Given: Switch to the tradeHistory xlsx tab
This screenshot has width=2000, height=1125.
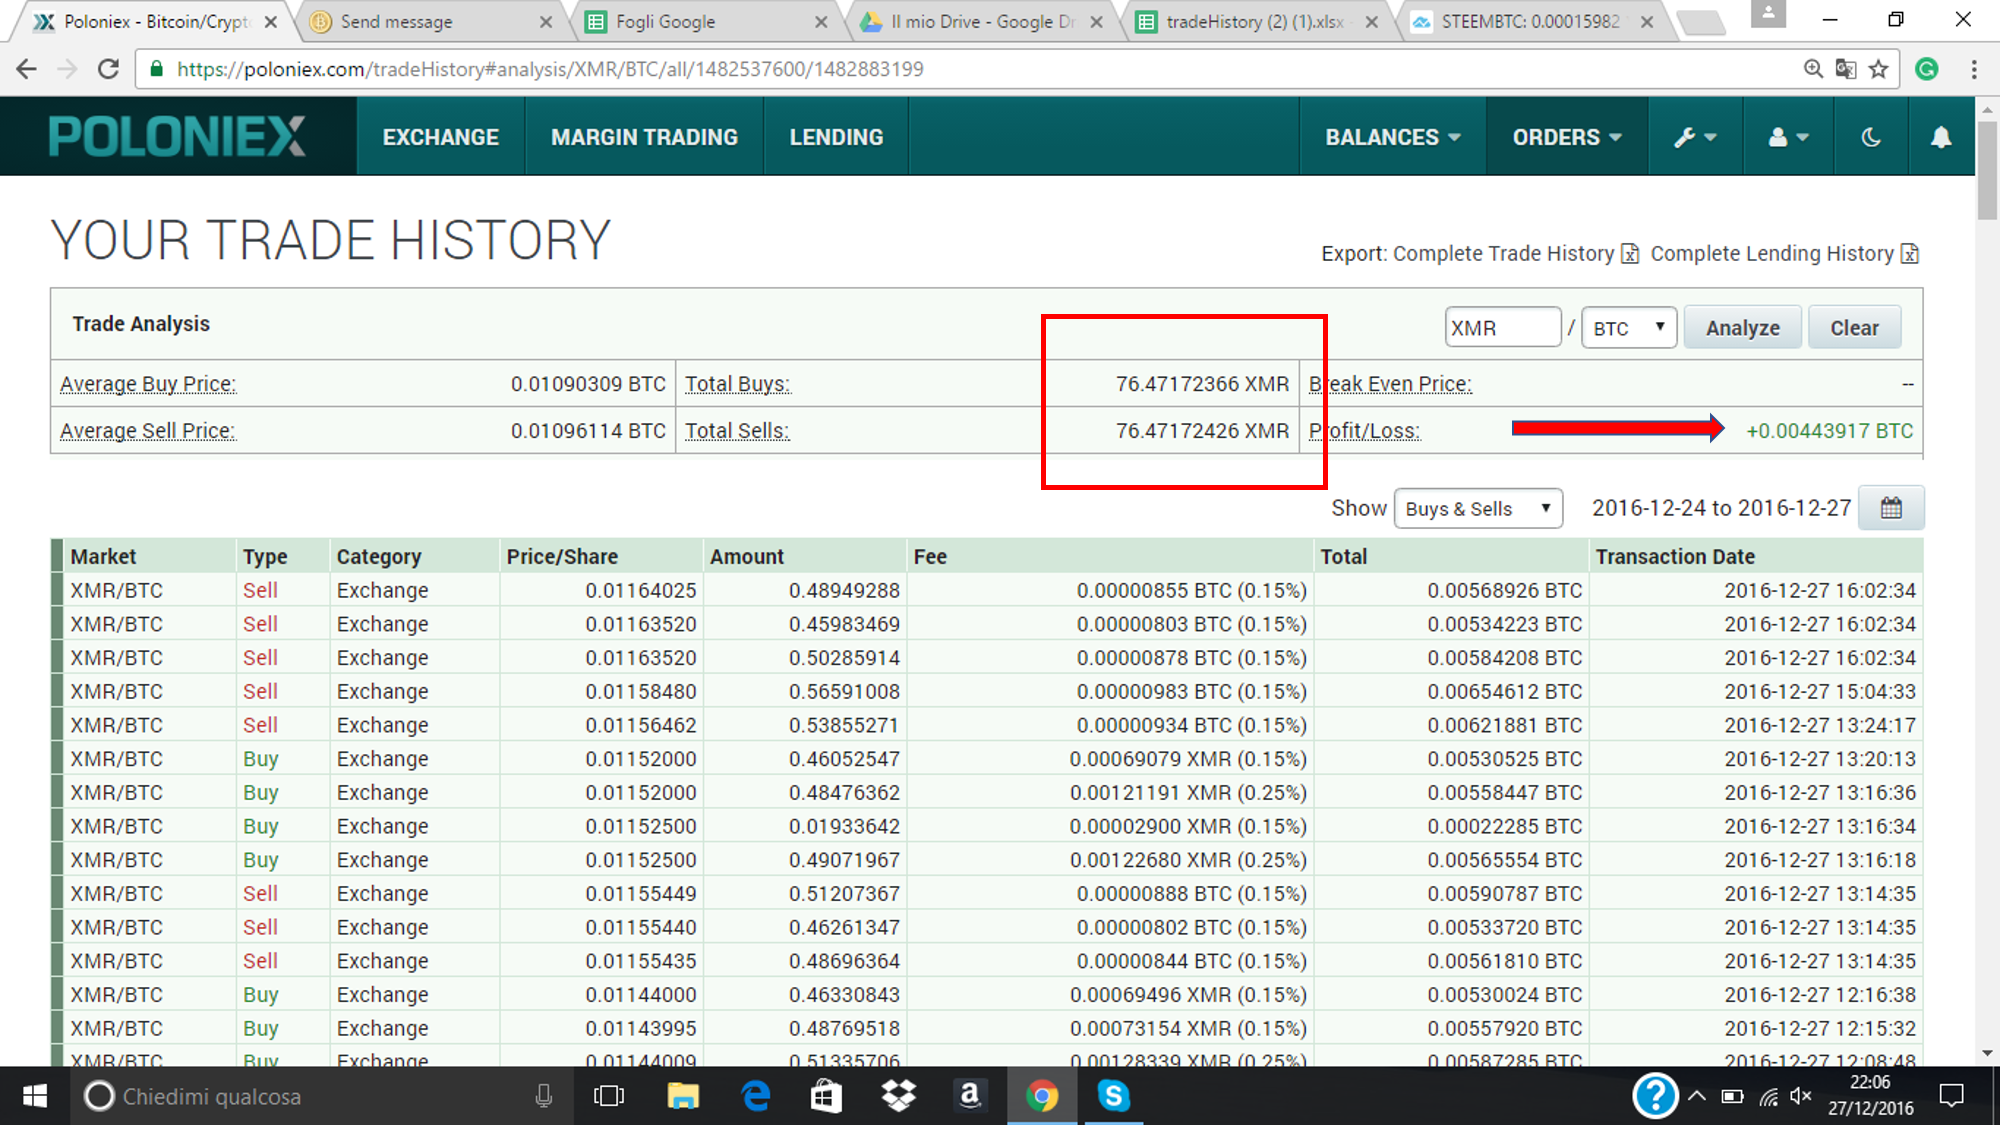Looking at the screenshot, I should 1256,21.
